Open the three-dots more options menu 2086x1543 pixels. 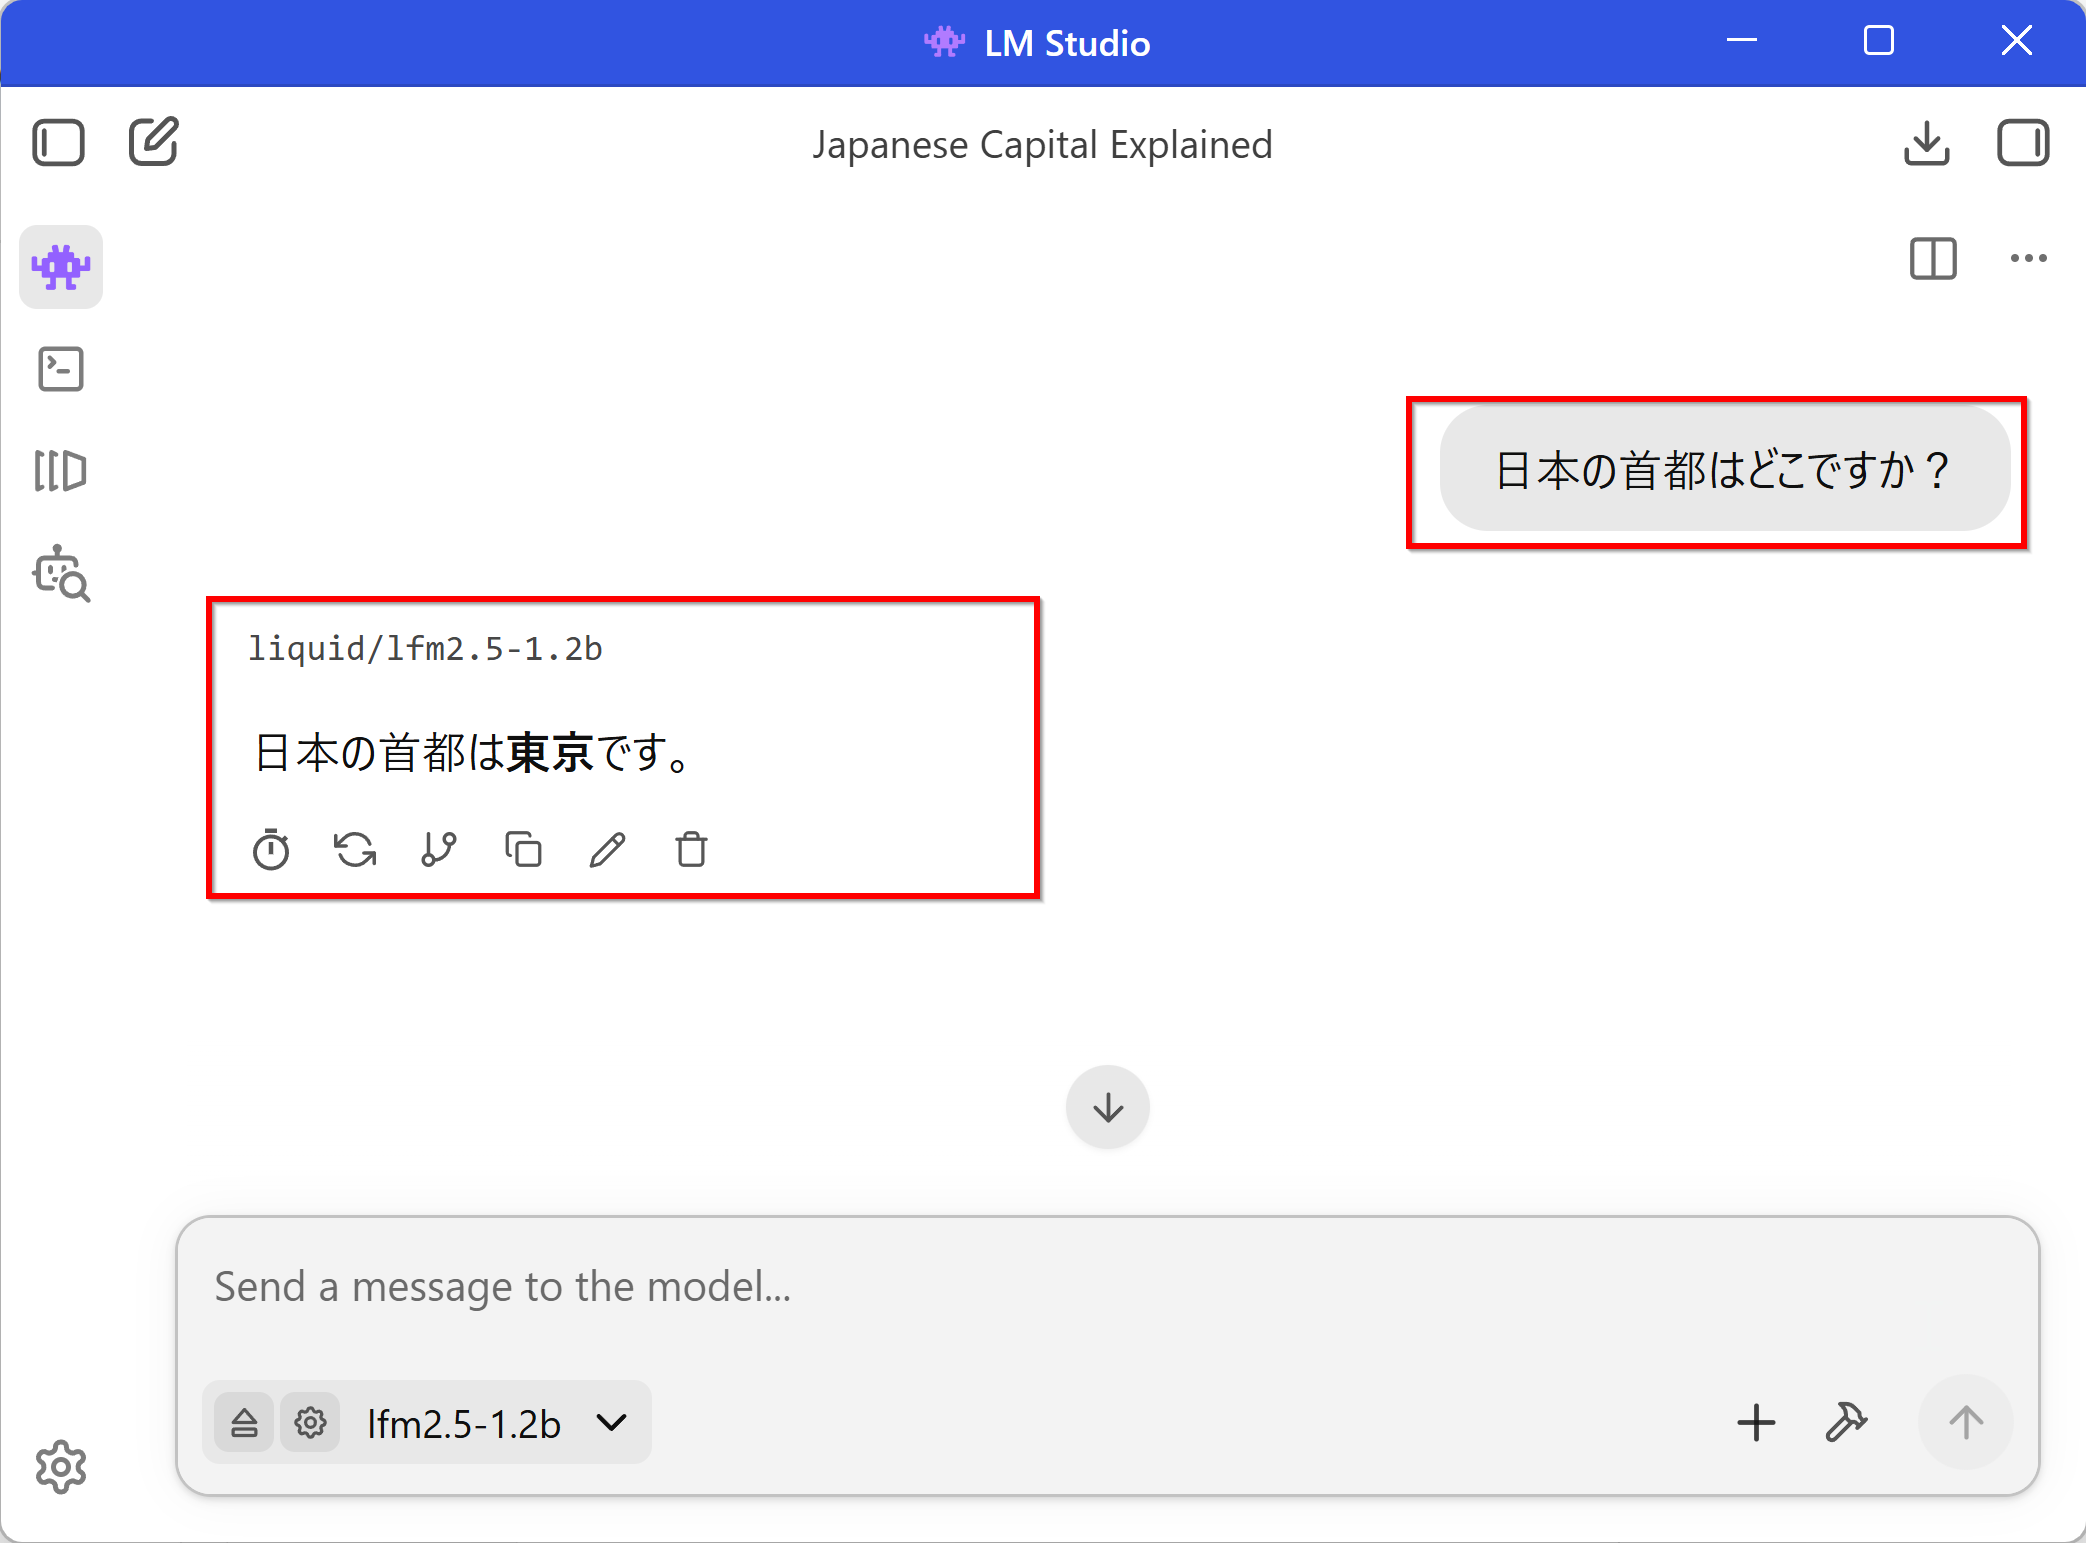(x=2028, y=259)
